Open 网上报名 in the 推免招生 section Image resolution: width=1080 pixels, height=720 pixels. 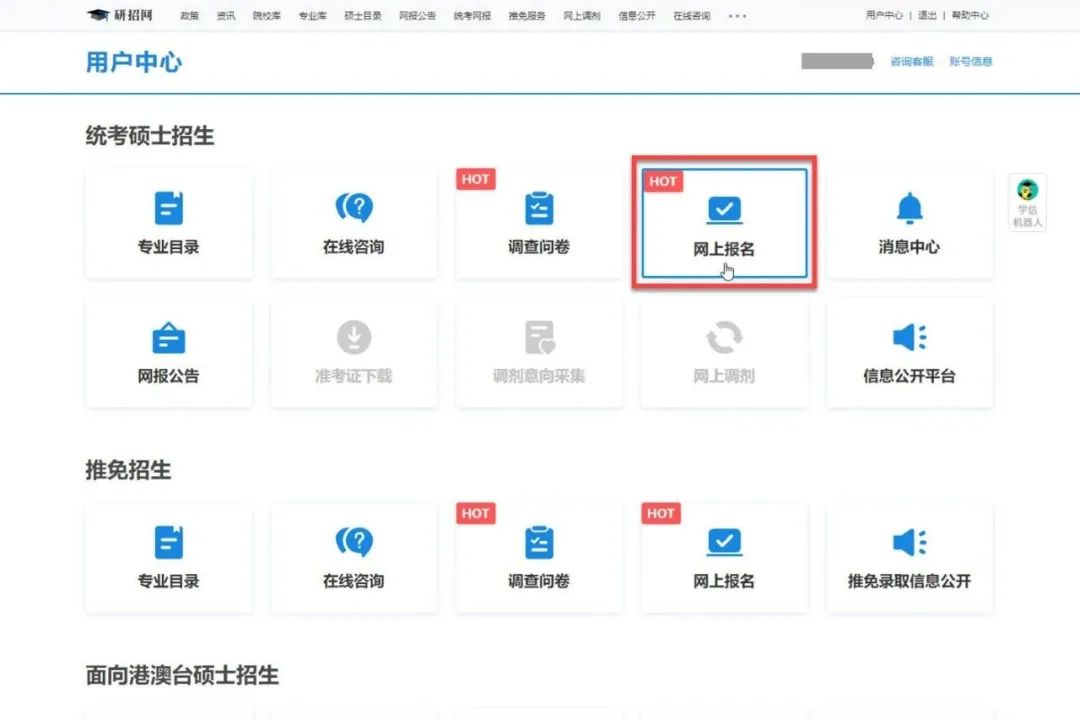point(724,557)
